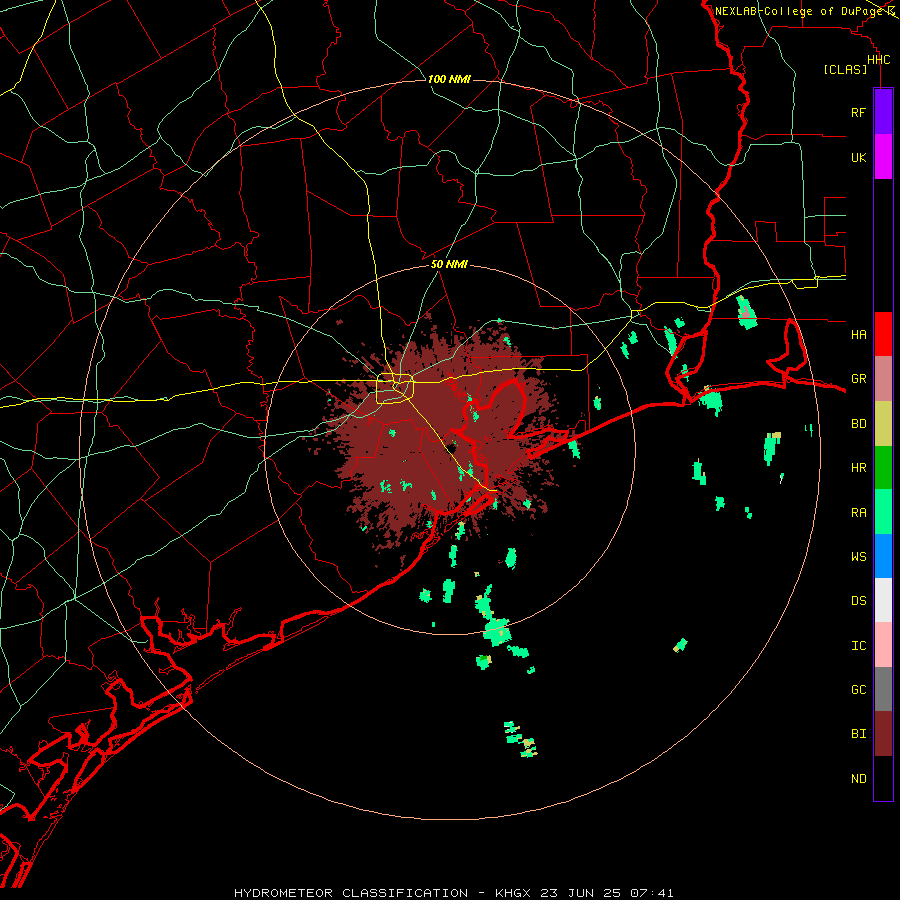Click the WS legend label
Image resolution: width=900 pixels, height=900 pixels.
tap(858, 556)
